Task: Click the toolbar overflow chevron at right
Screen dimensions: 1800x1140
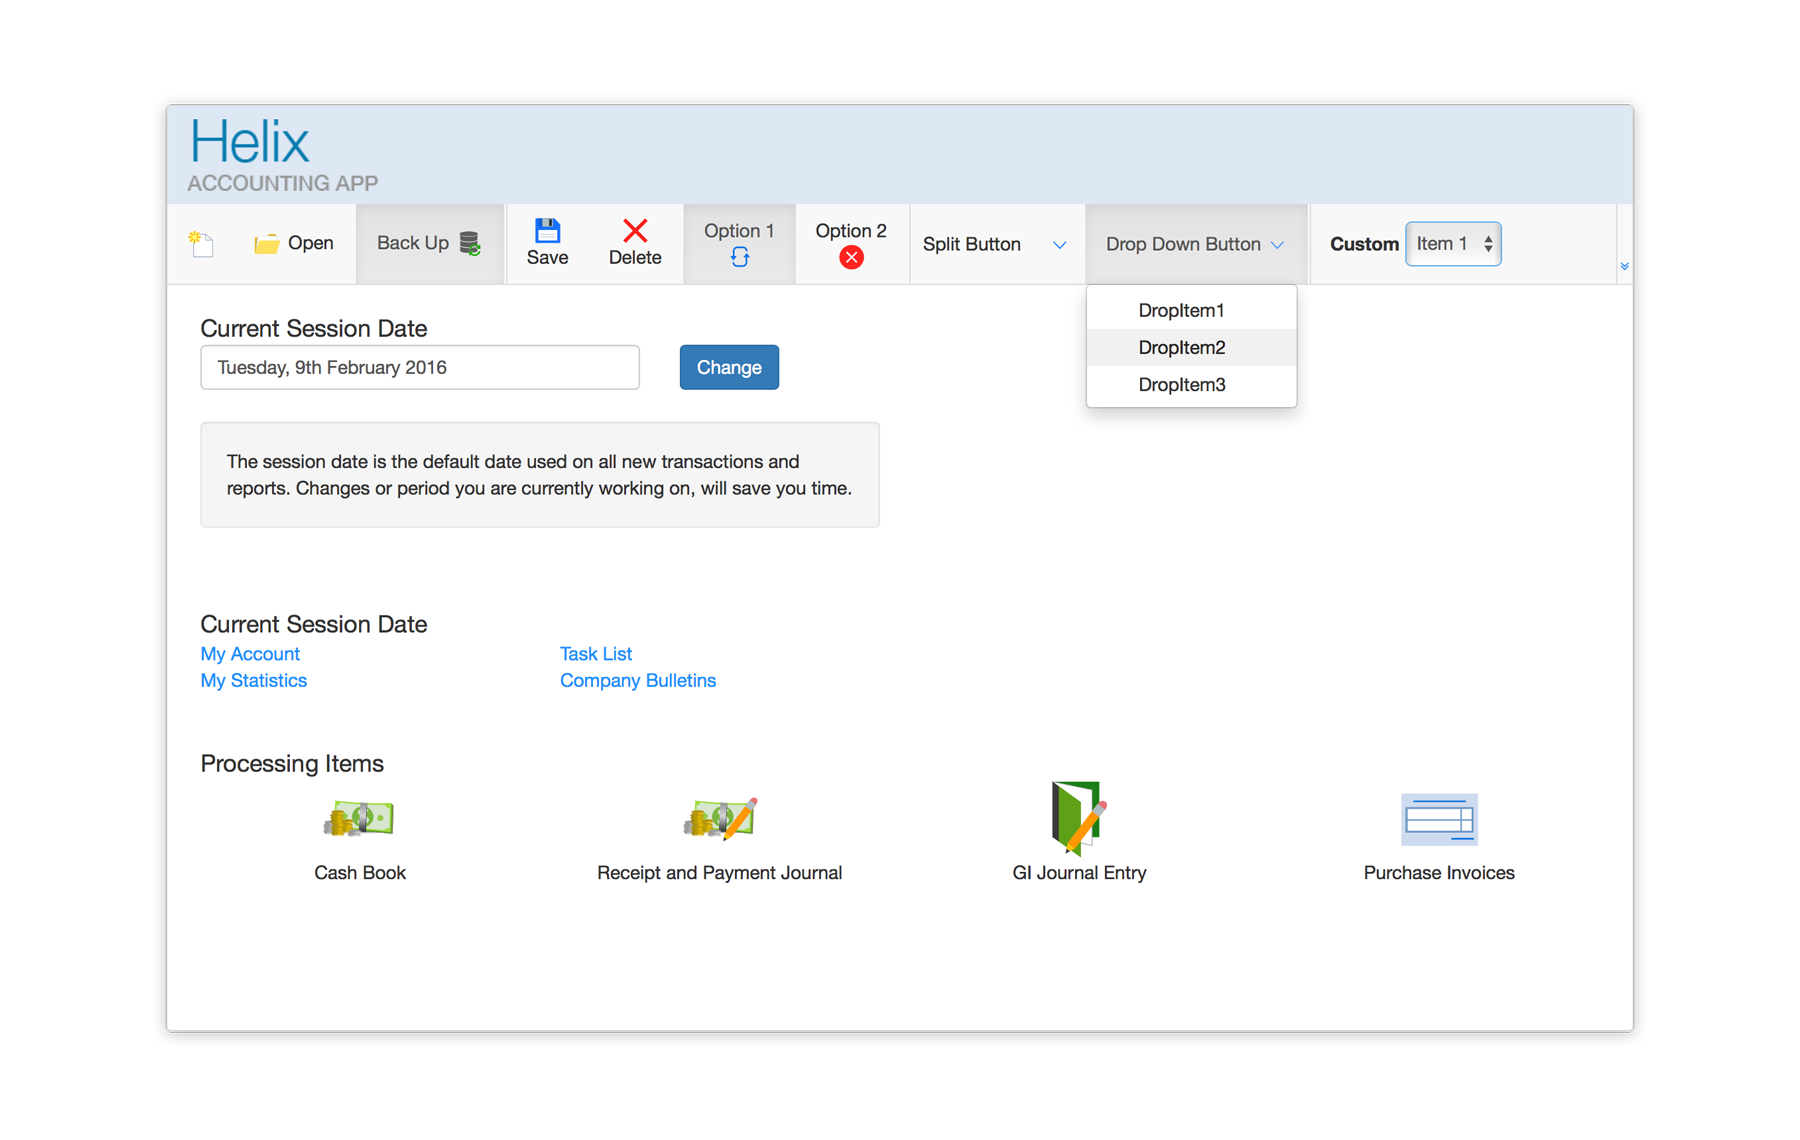Action: point(1624,266)
